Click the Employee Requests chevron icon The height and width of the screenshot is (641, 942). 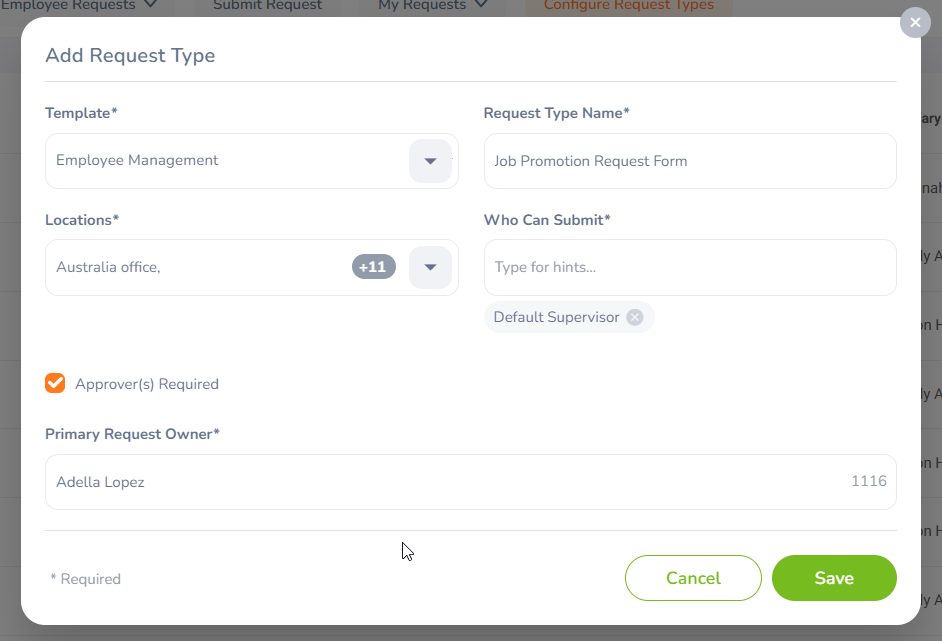click(148, 5)
